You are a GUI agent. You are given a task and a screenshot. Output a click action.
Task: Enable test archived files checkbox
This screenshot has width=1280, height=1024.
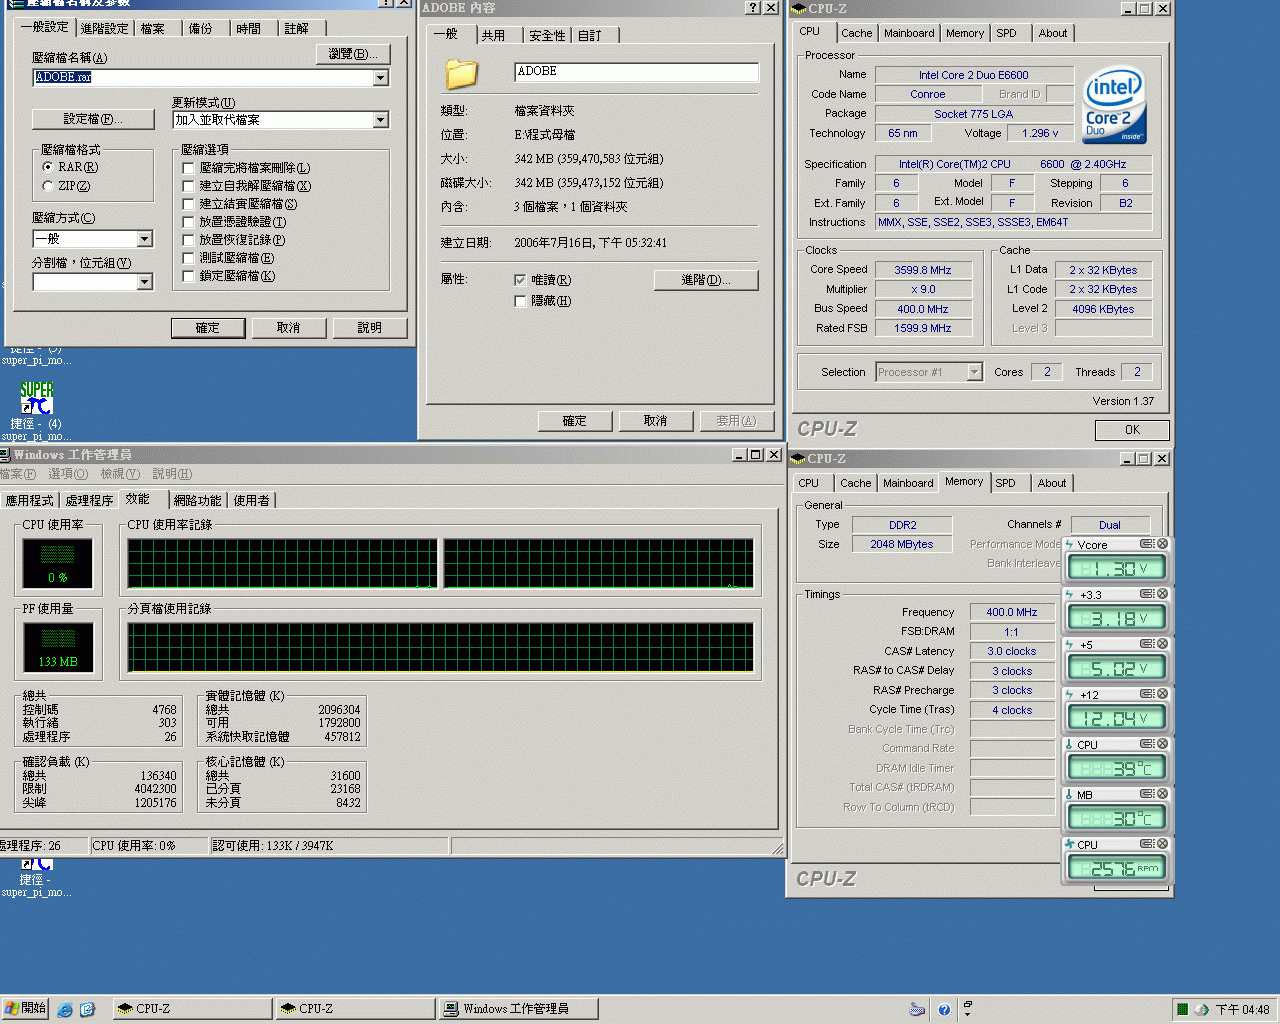[188, 258]
